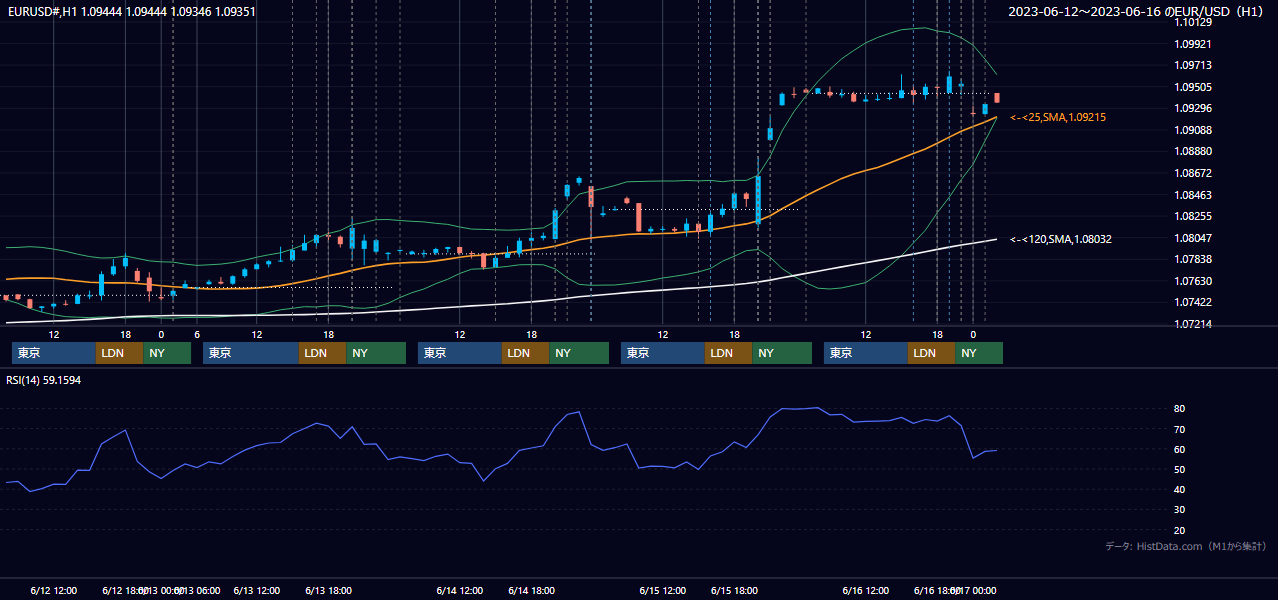Image resolution: width=1278 pixels, height=600 pixels.
Task: Click the 1.09296 price axis label
Action: click(x=1194, y=108)
